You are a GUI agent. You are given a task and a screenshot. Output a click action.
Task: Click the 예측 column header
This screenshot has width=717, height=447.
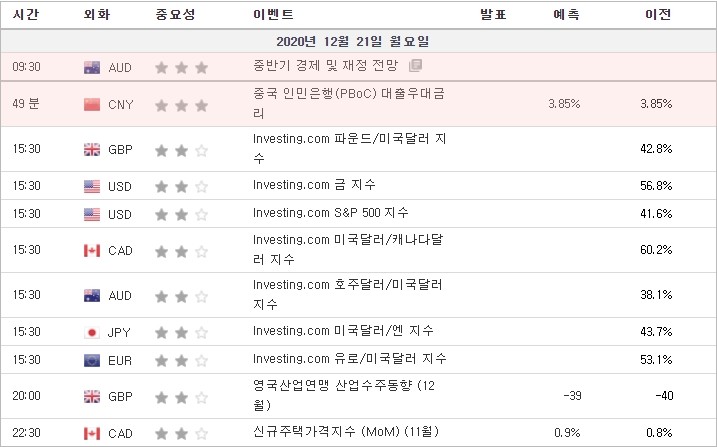tap(566, 15)
